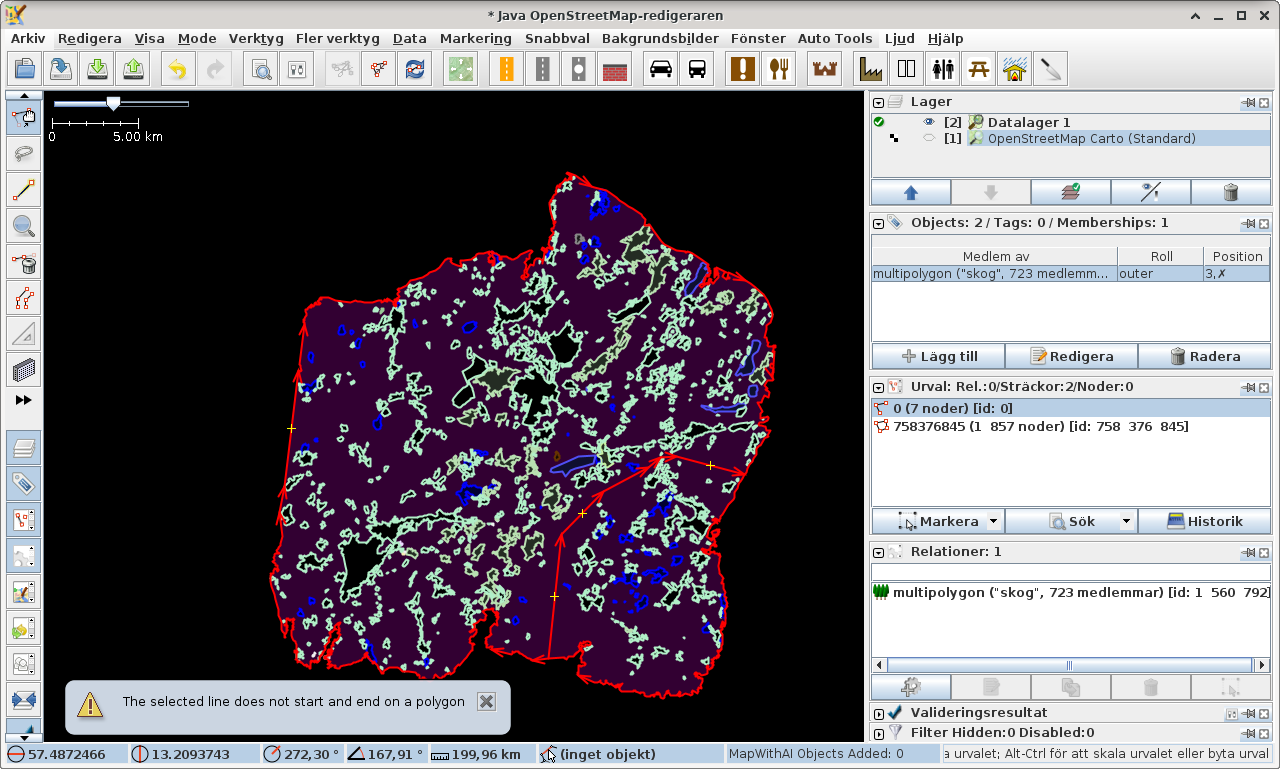Open the Sök button dropdown arrow
This screenshot has height=769, width=1280.
tap(1126, 521)
